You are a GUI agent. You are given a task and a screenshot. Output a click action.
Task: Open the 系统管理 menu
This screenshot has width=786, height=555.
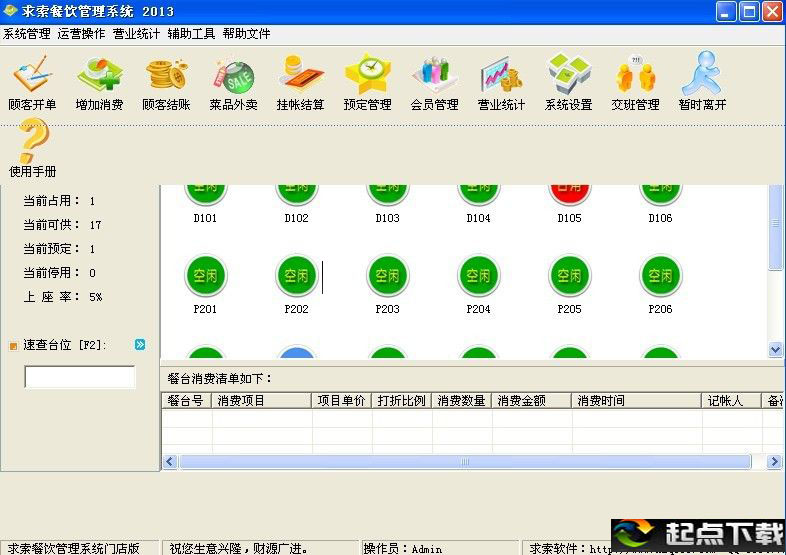pyautogui.click(x=27, y=34)
